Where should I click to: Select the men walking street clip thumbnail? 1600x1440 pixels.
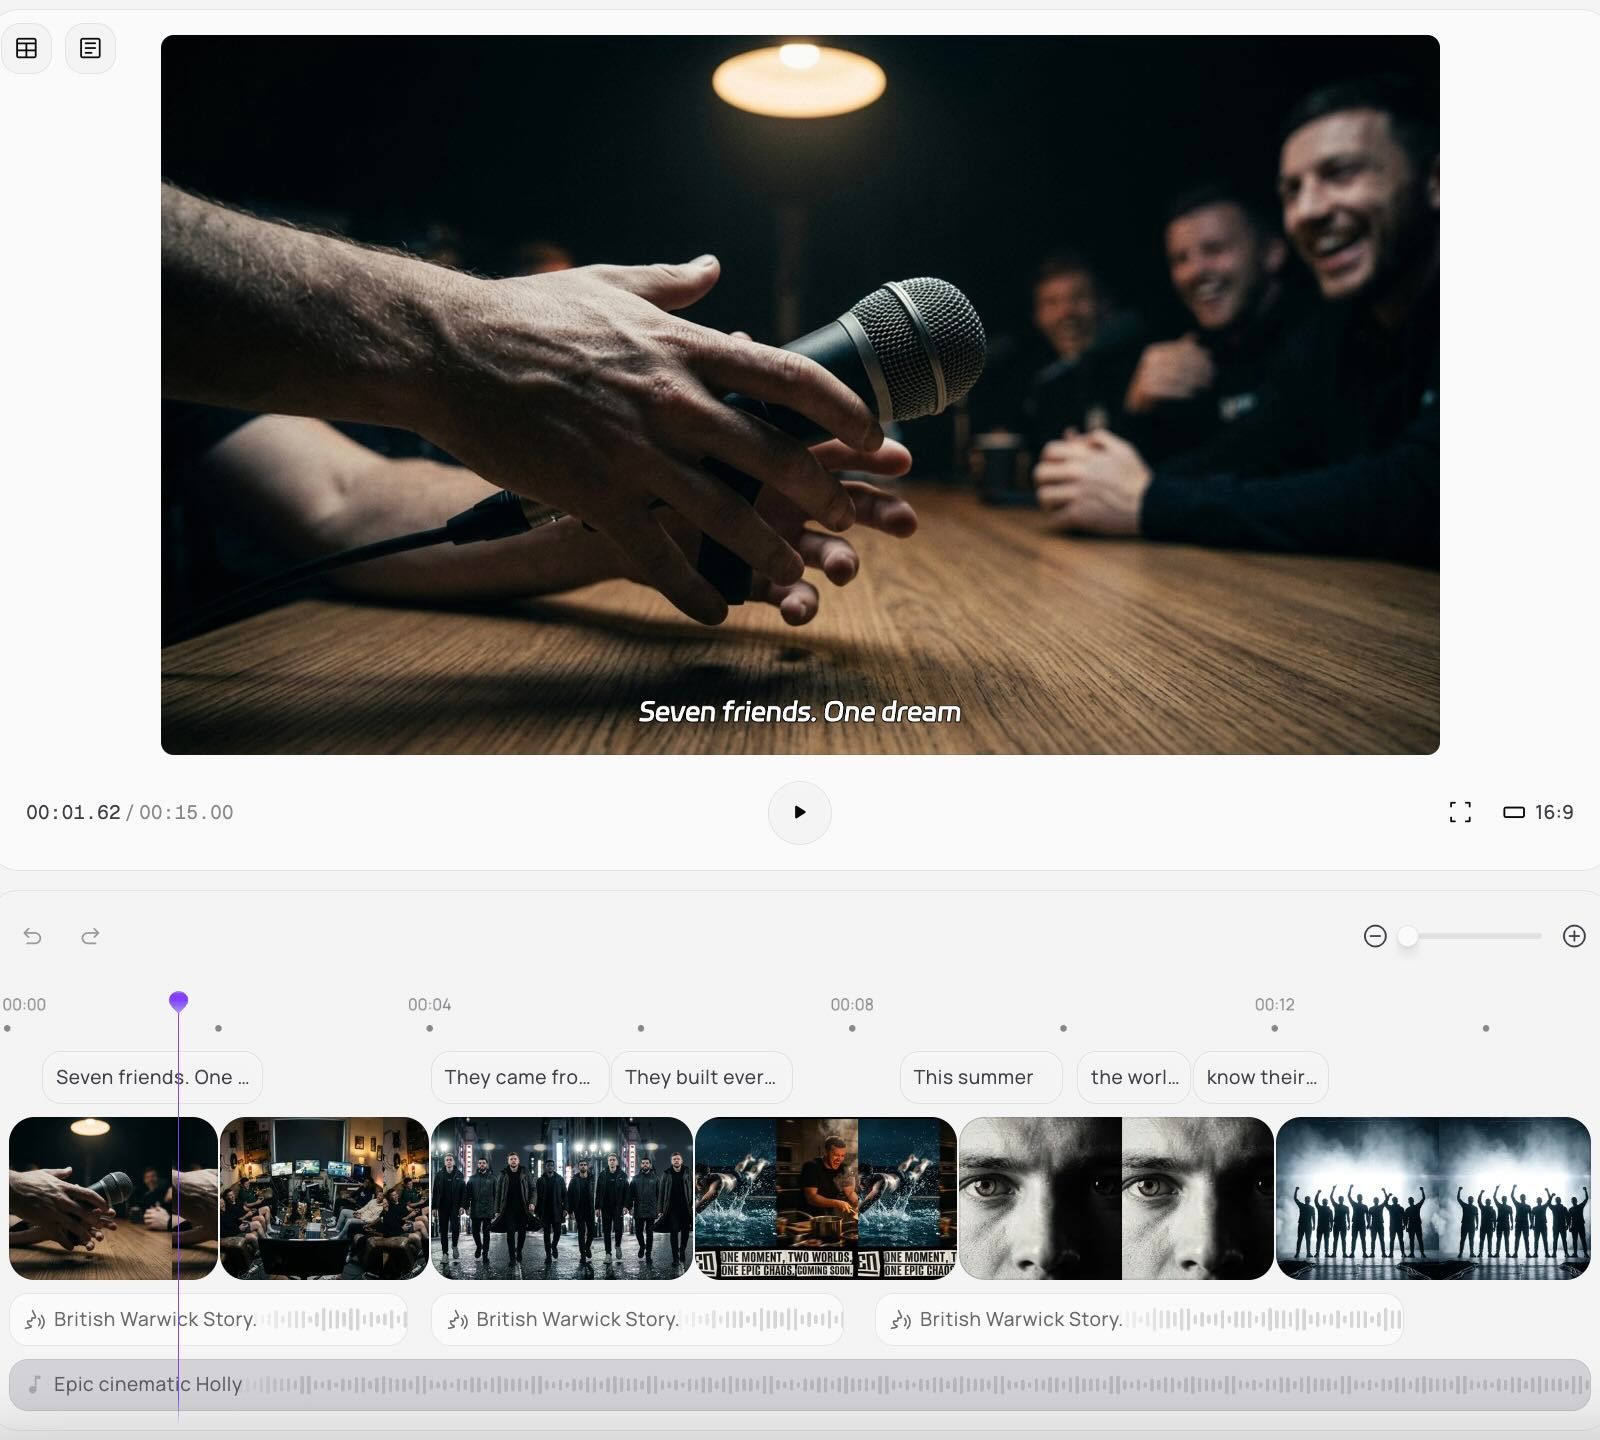(x=561, y=1198)
